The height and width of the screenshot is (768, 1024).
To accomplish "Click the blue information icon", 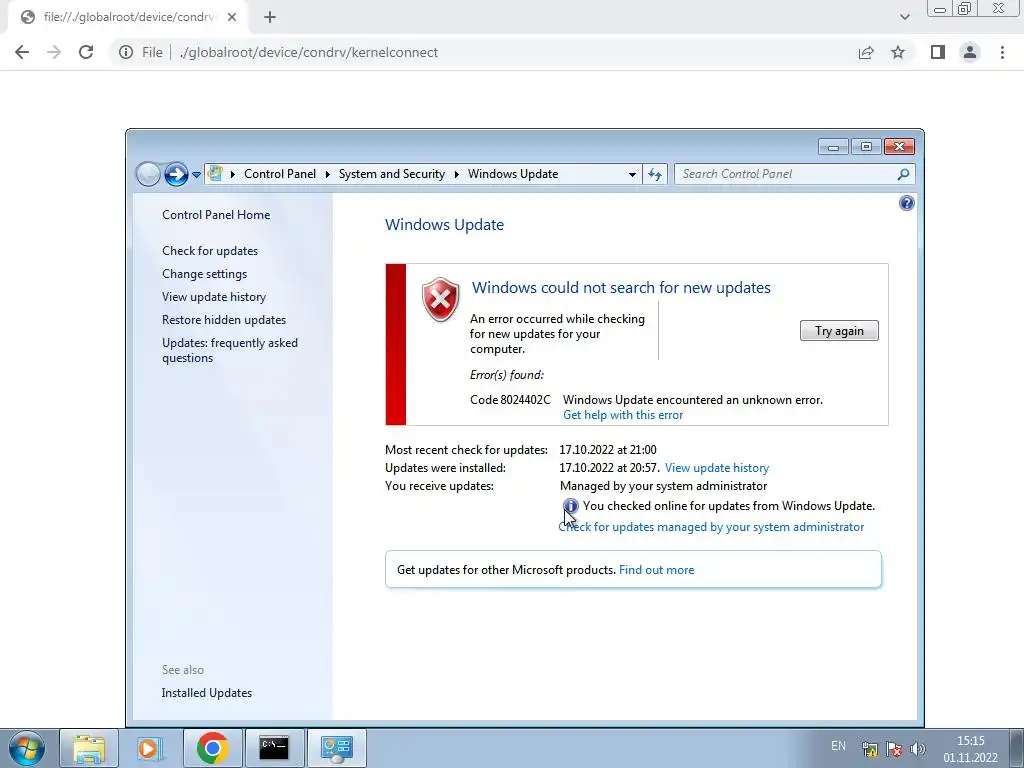I will coord(571,505).
